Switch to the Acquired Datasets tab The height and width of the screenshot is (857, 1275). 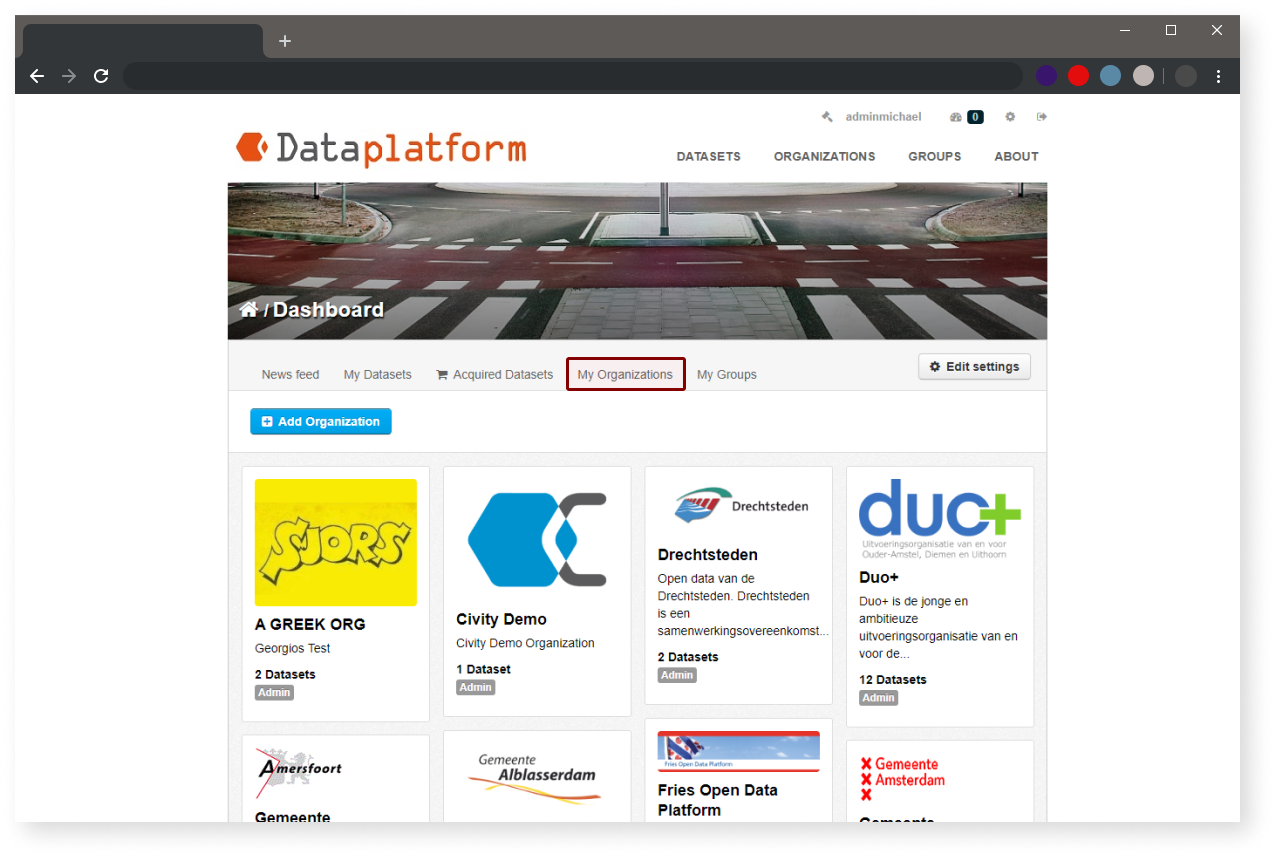(494, 375)
